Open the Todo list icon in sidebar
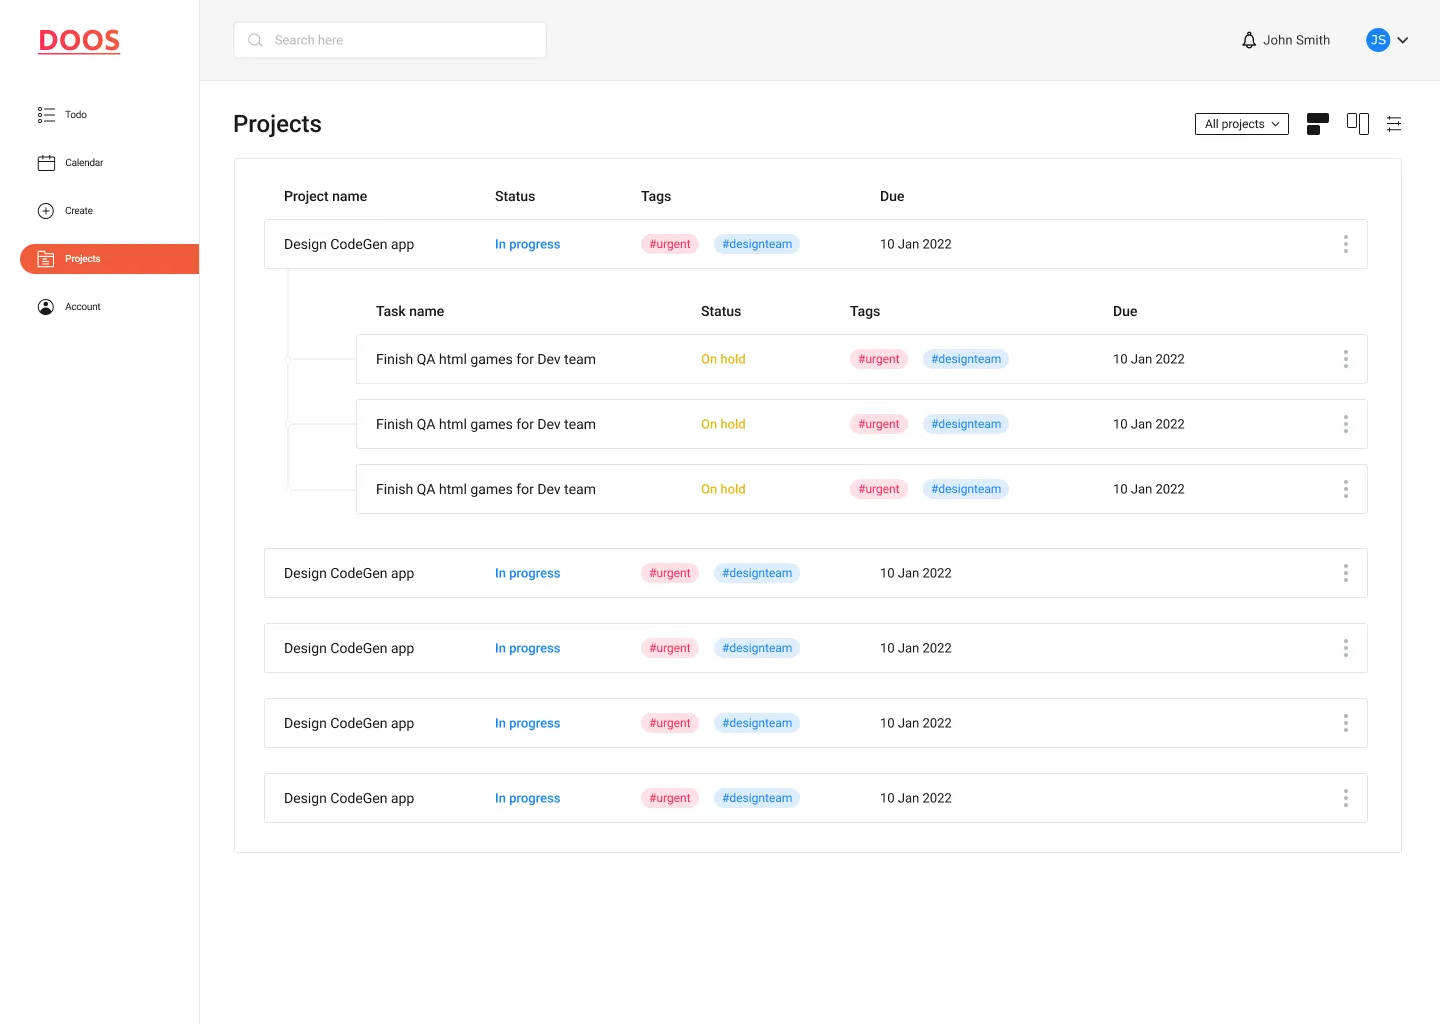 pos(46,115)
